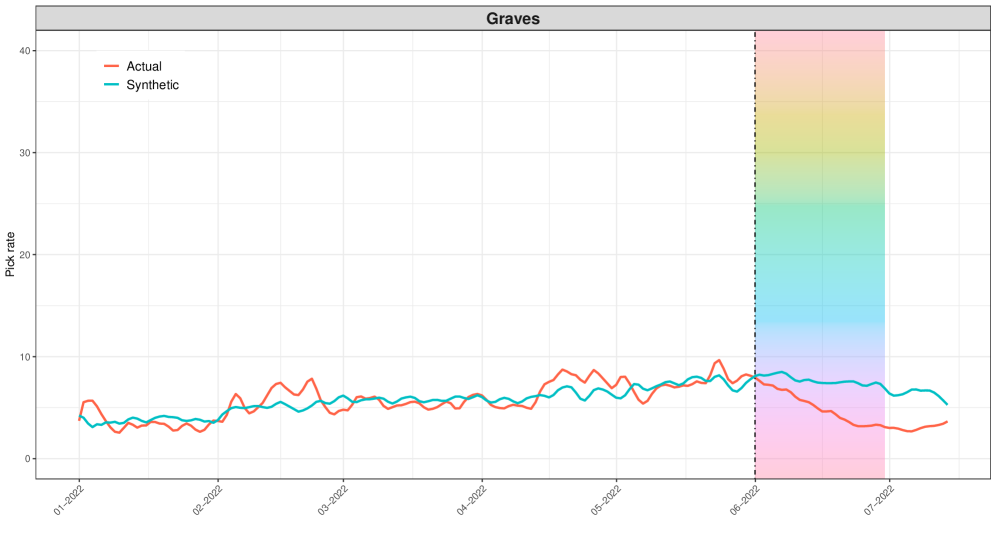Screen dimensions: 997x537
Task: Click the x-axis label 02-2022
Action: click(x=207, y=500)
